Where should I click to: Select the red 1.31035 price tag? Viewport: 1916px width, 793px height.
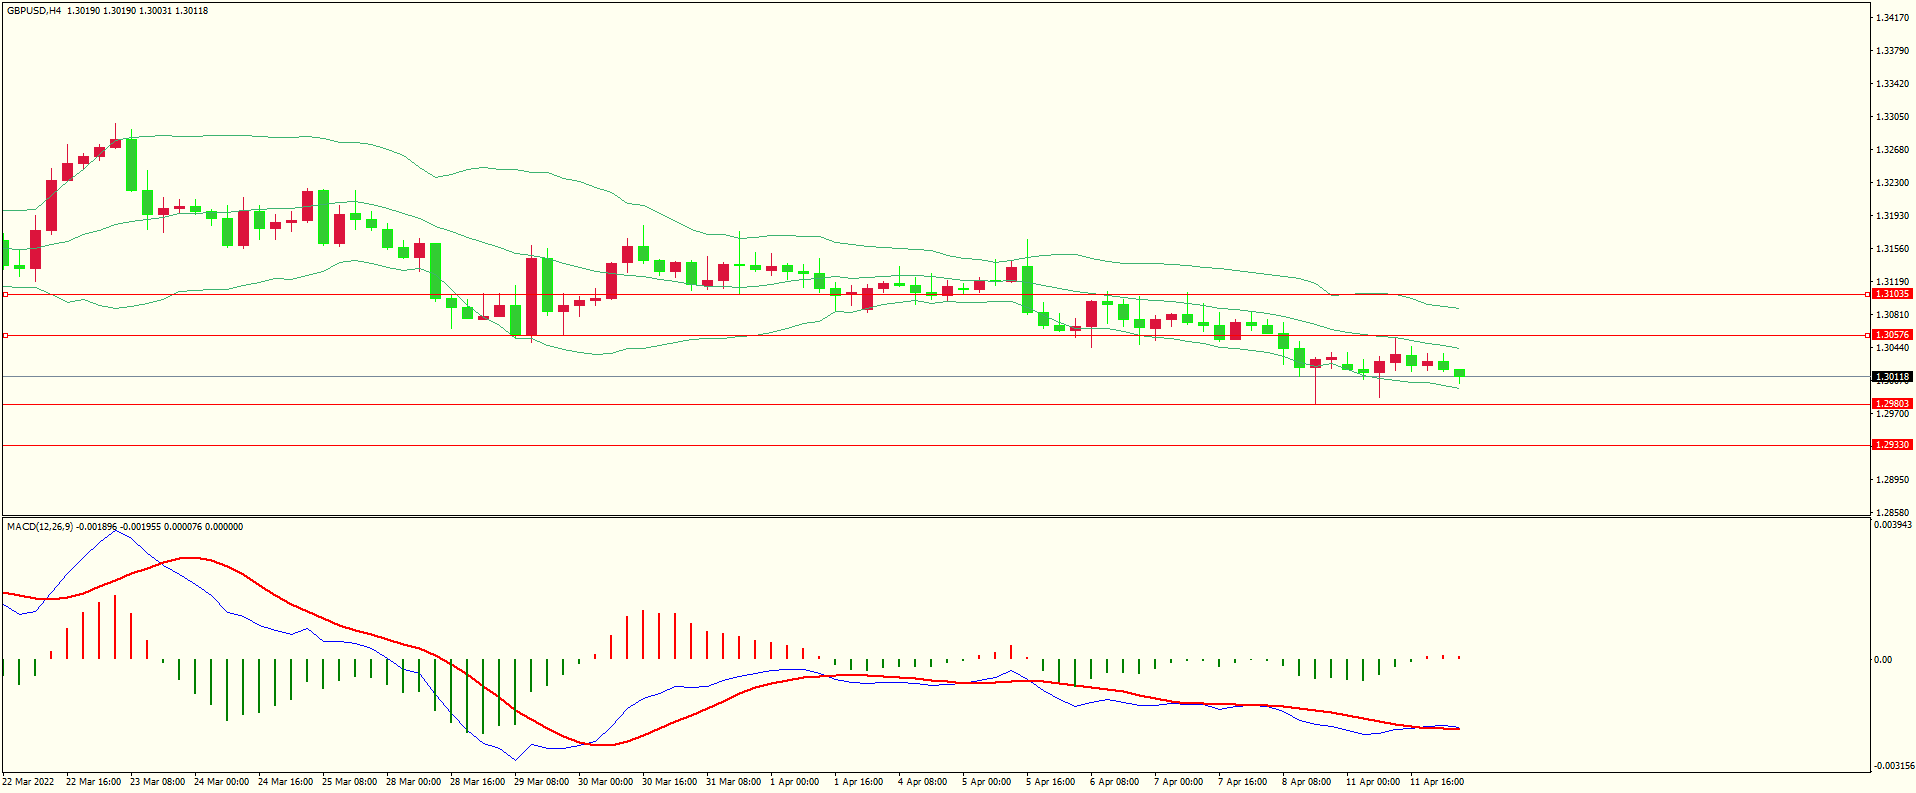point(1891,294)
